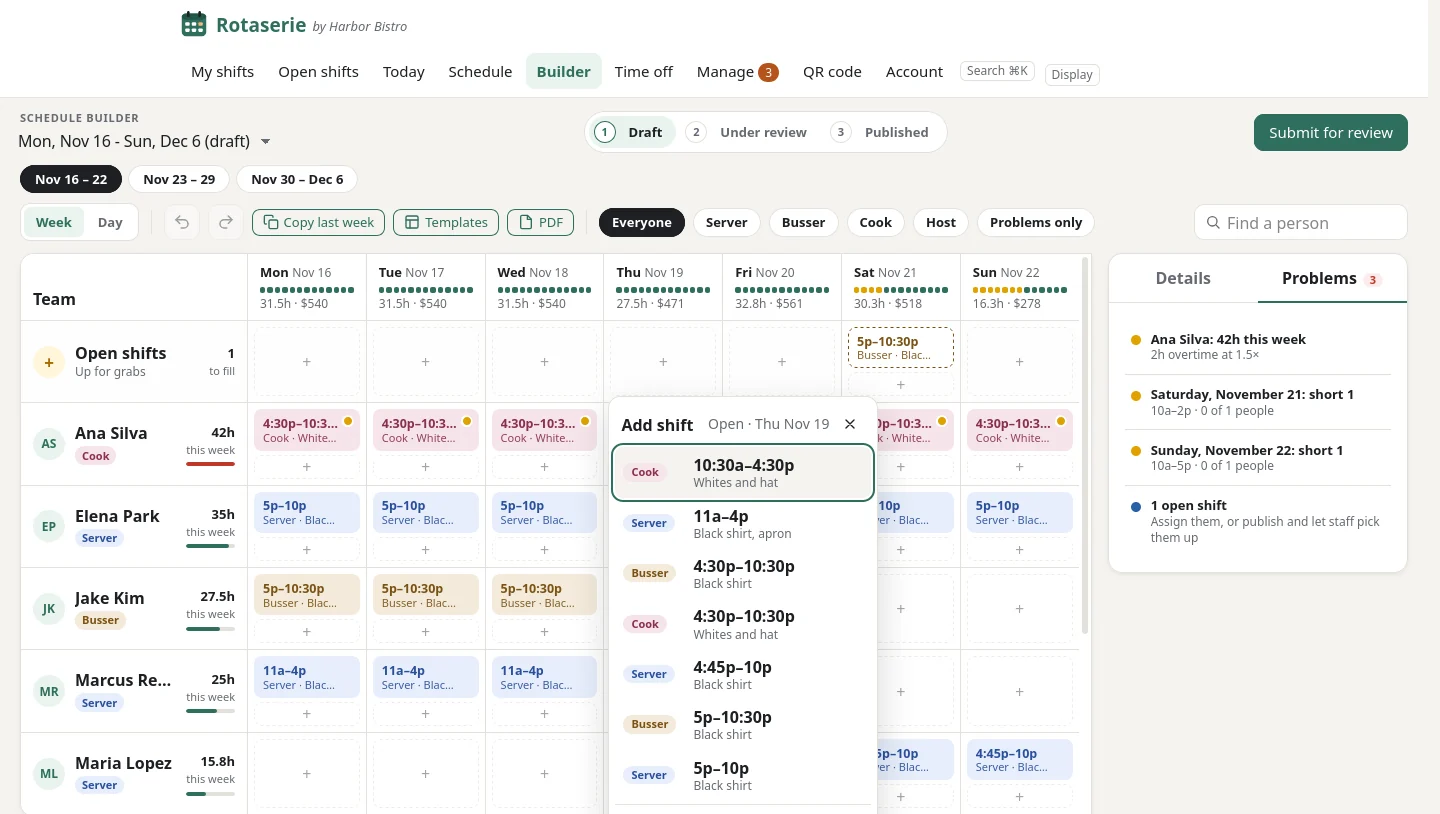Choose Cook 10:30a–4:30p shift option
1440x814 pixels.
pos(743,472)
